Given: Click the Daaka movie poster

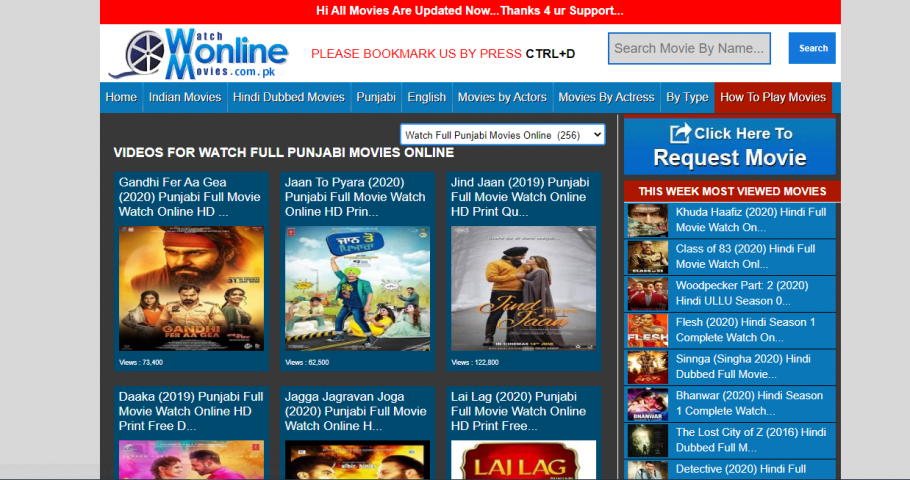Looking at the screenshot, I should coord(192,460).
